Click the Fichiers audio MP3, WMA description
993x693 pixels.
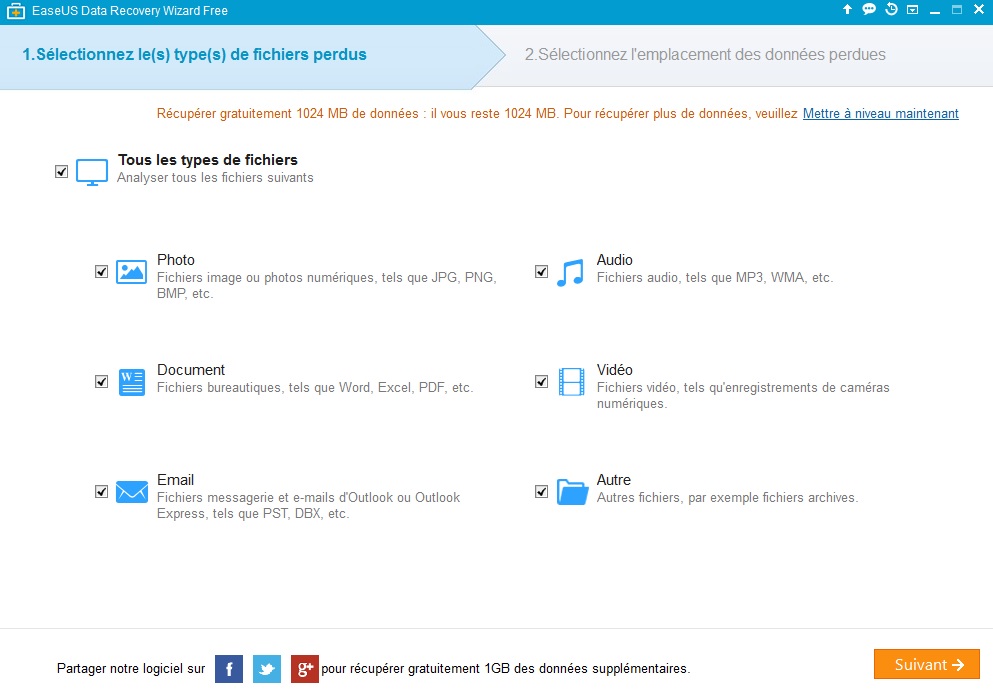click(x=715, y=277)
